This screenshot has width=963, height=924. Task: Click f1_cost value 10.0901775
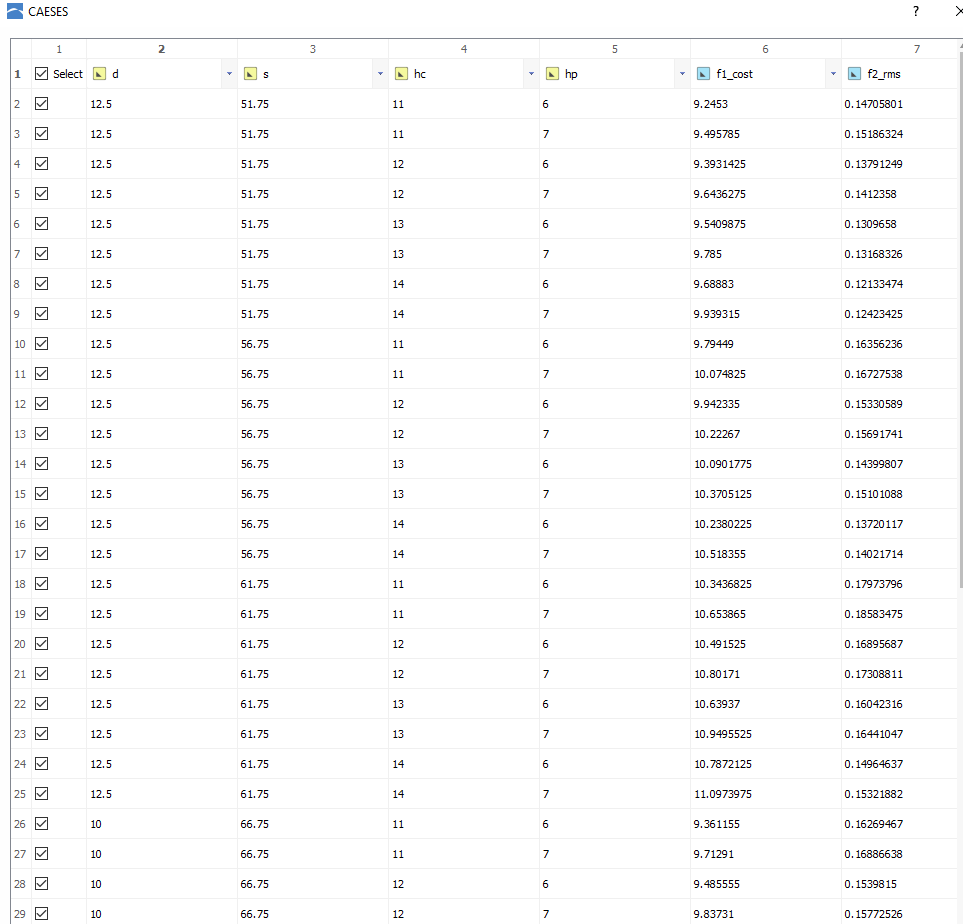723,464
